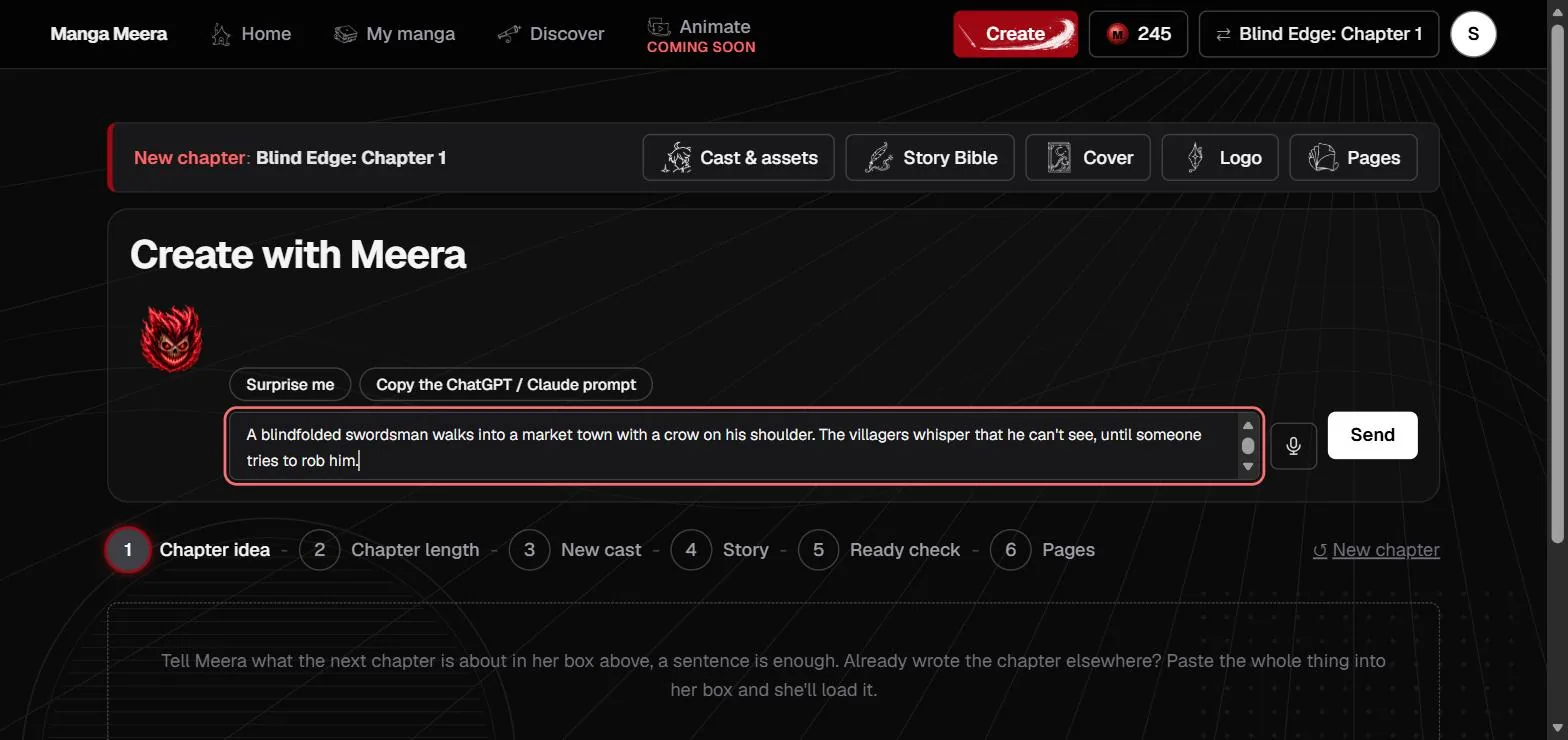Click the New chapter reset link
Viewport: 1568px width, 740px height.
click(1376, 550)
